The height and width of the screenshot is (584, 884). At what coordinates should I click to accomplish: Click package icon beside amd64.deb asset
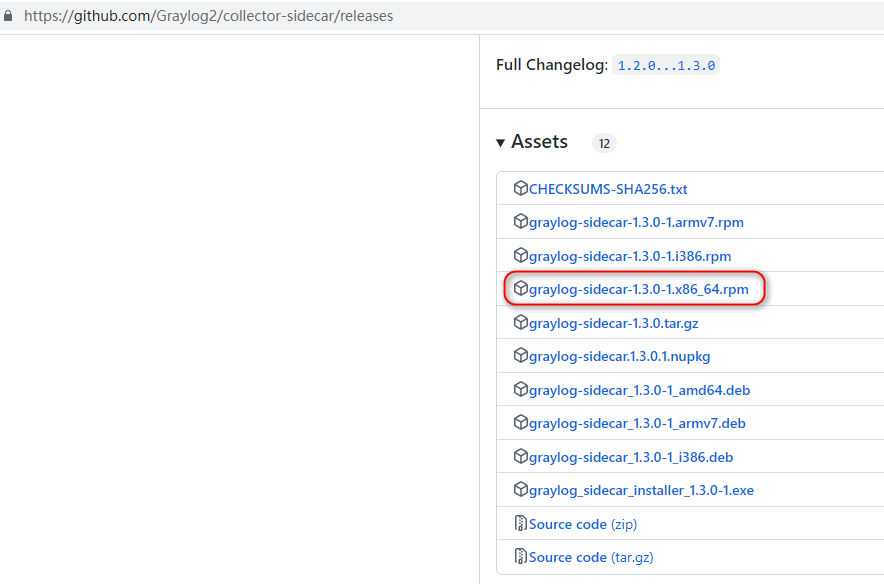click(x=520, y=389)
